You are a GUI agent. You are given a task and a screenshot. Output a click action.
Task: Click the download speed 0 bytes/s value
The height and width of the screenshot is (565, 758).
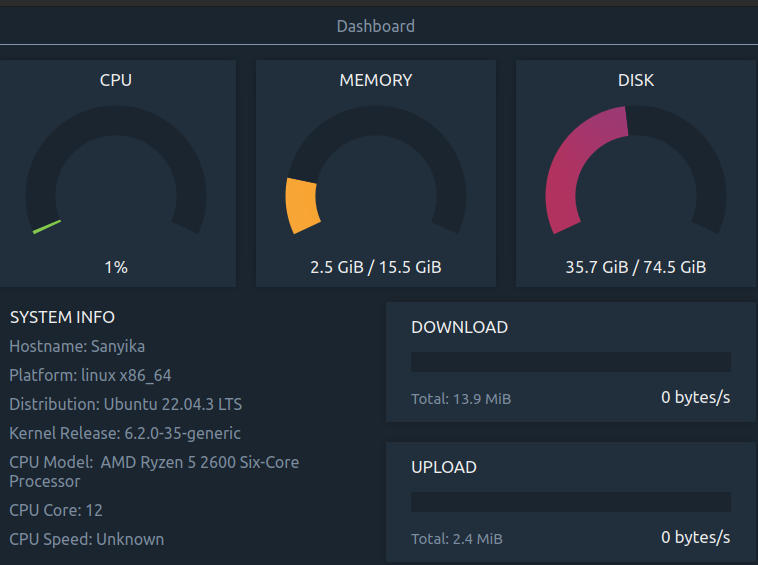click(x=695, y=397)
